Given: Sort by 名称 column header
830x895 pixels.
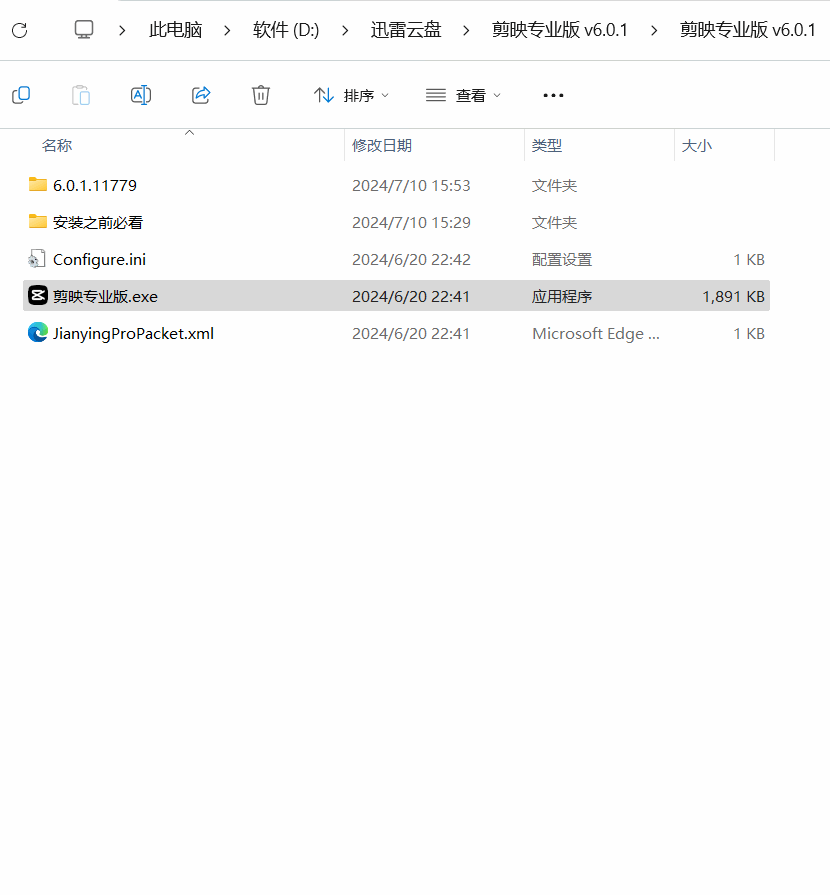Looking at the screenshot, I should [57, 146].
